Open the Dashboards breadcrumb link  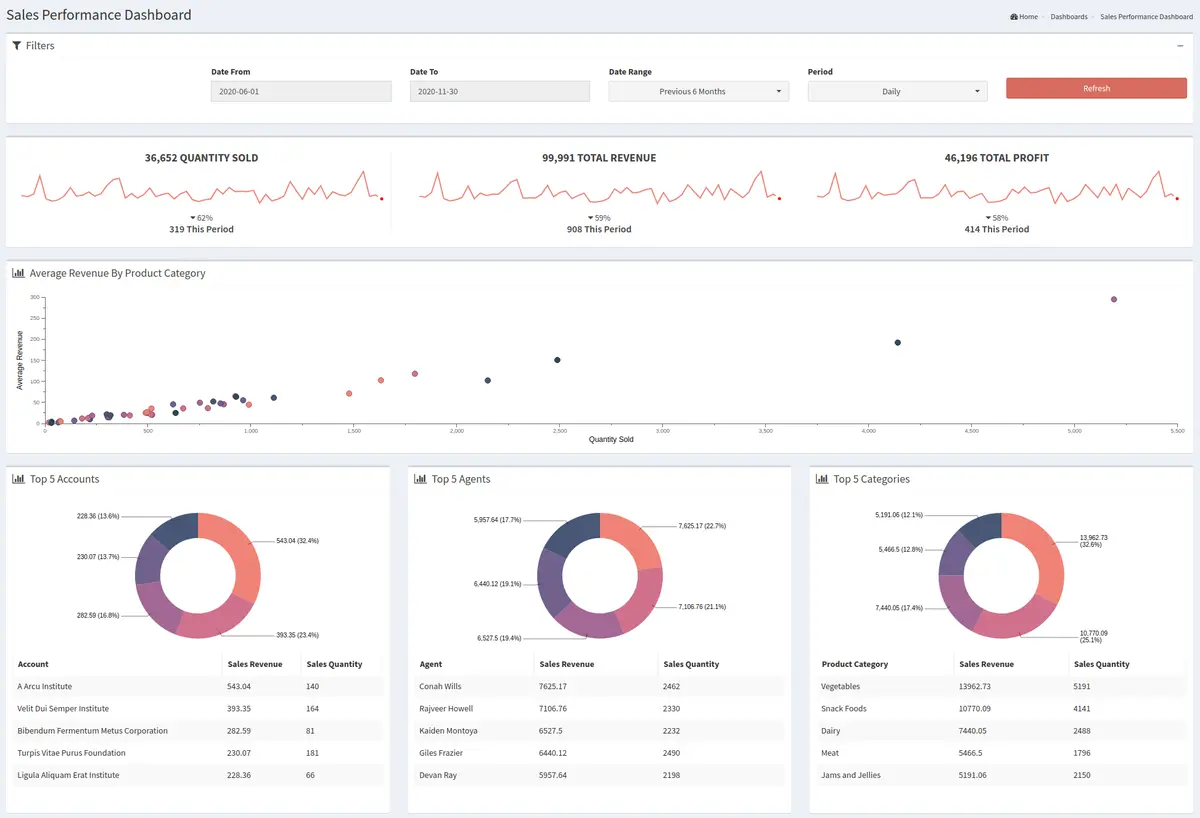(1069, 17)
